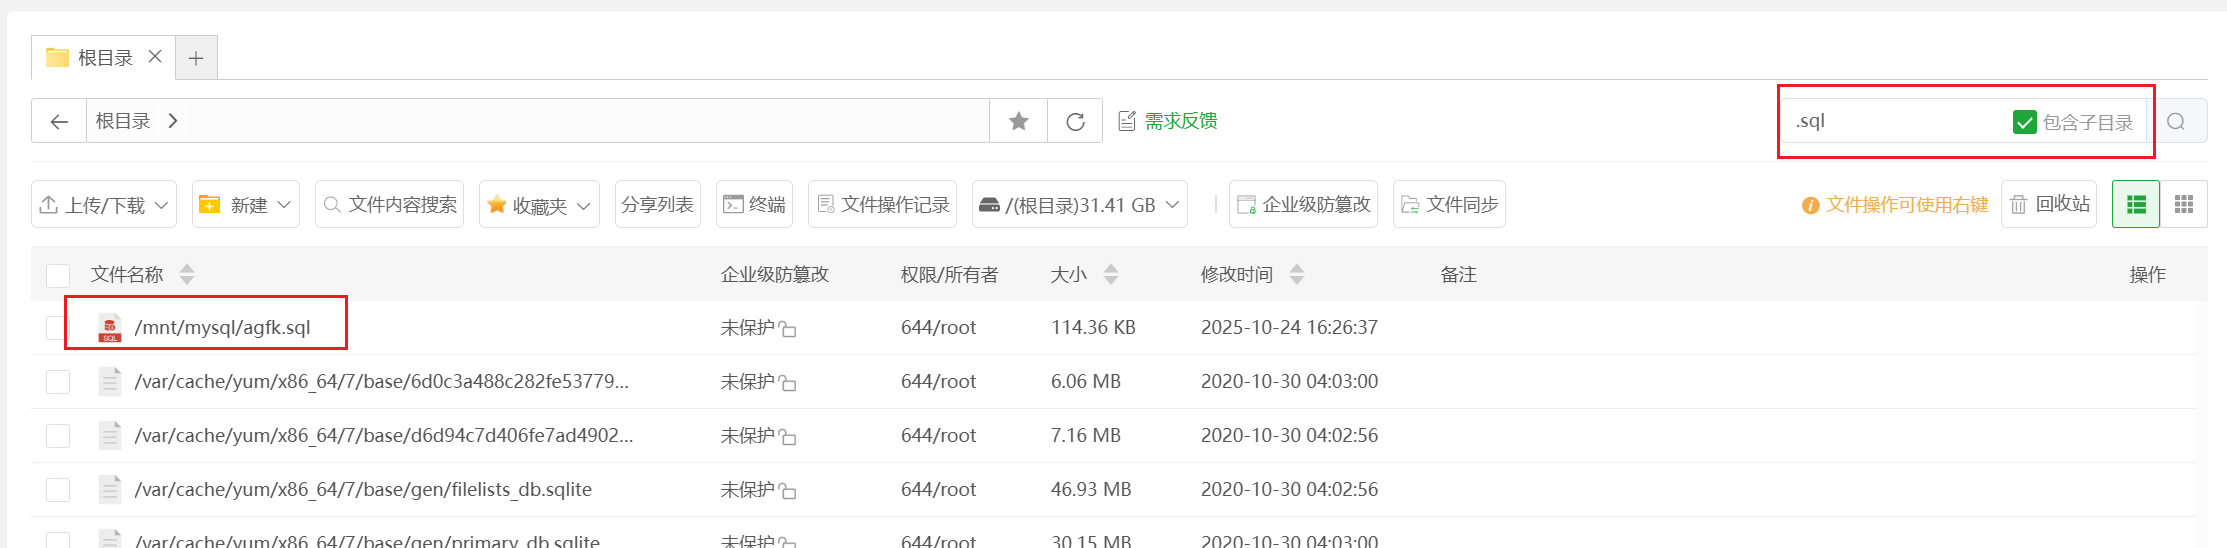The image size is (2227, 548).
Task: Click the search magnifier button
Action: tap(2176, 121)
